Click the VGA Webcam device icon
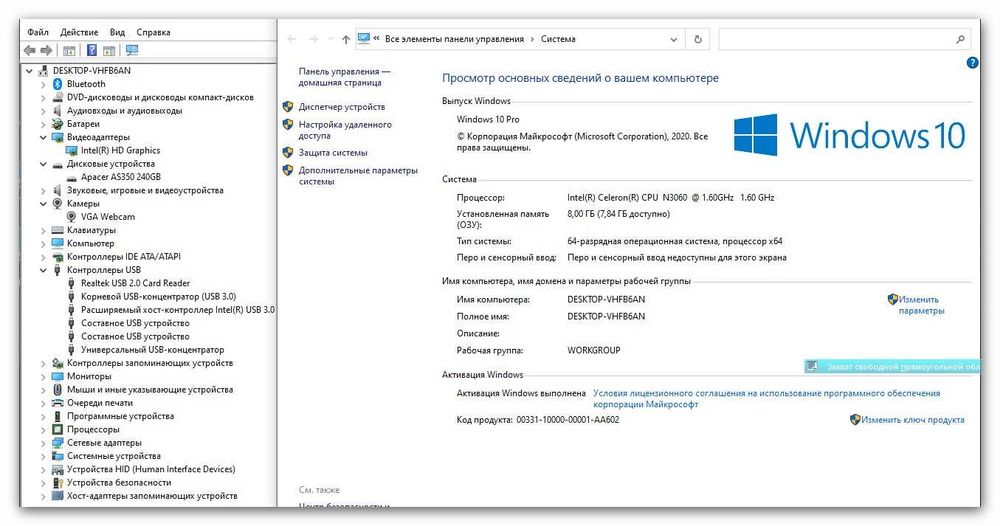 coord(71,217)
